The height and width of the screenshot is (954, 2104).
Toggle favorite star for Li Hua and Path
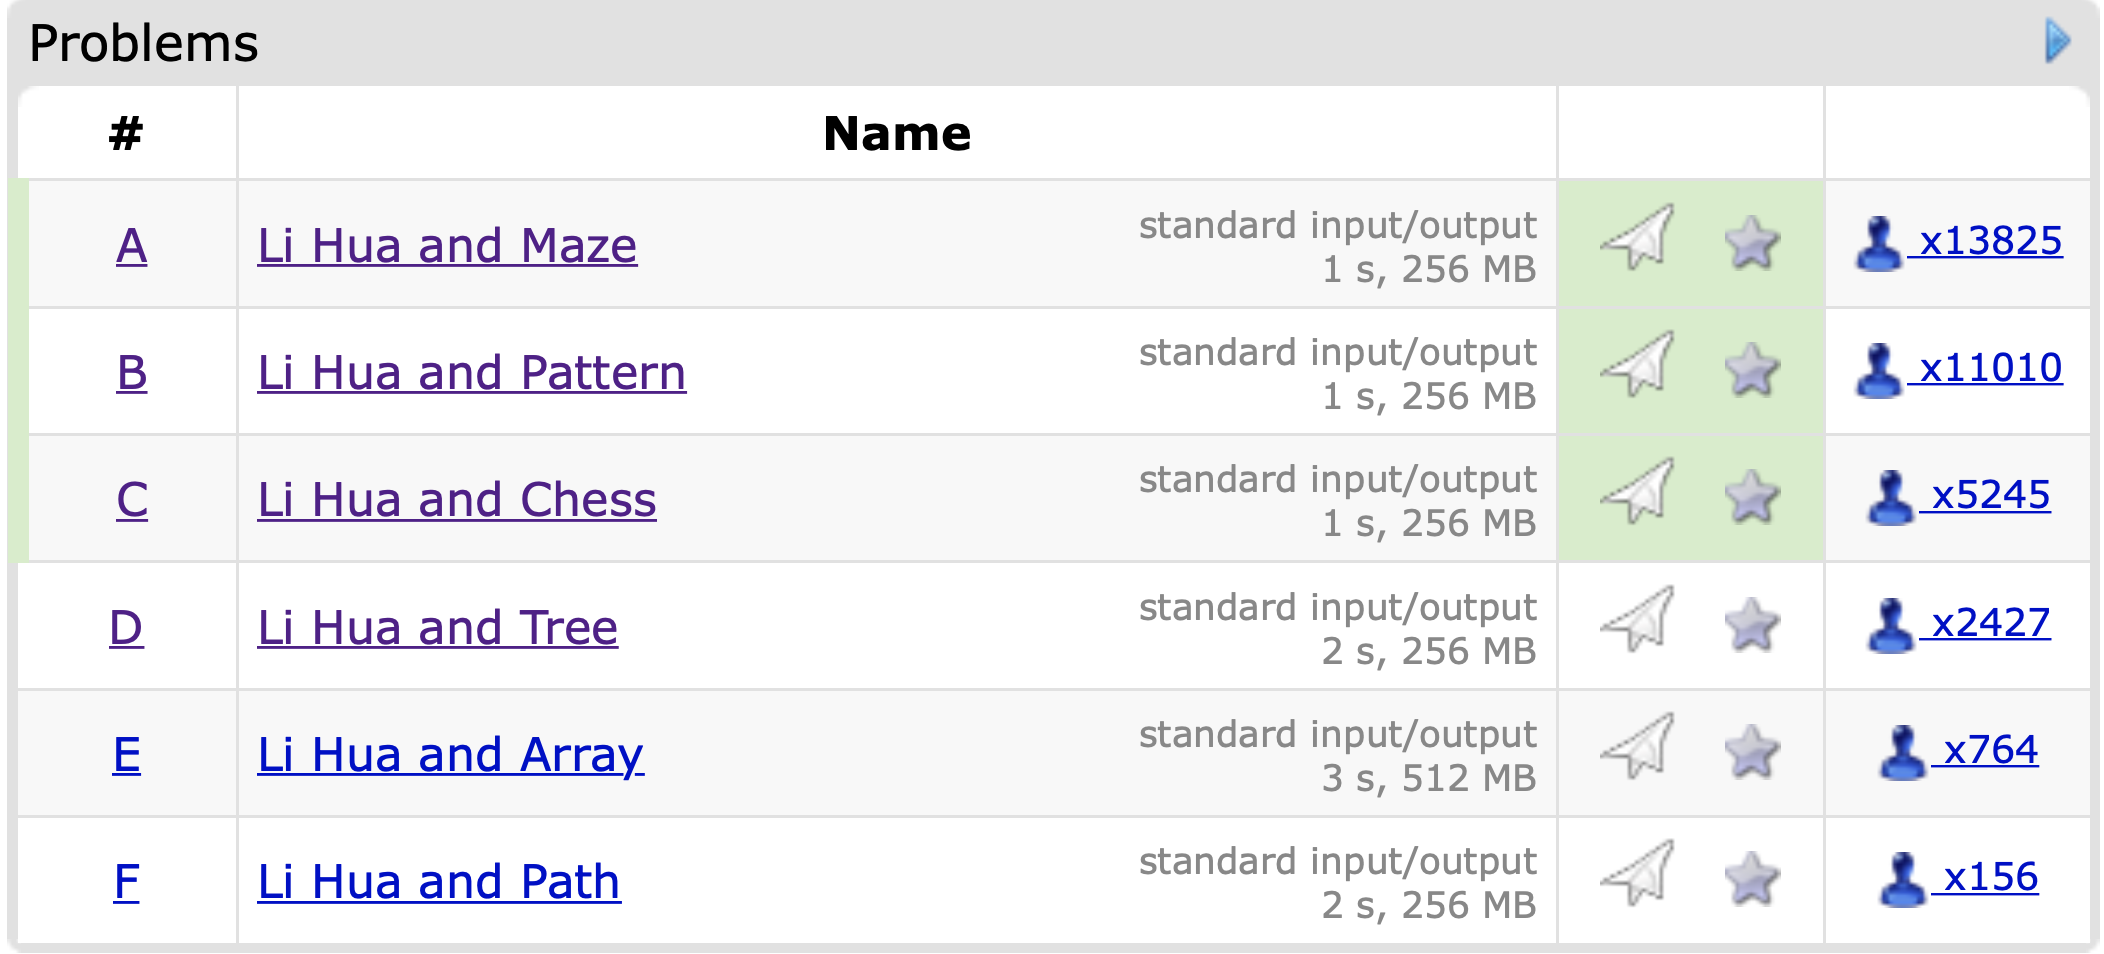click(1752, 879)
